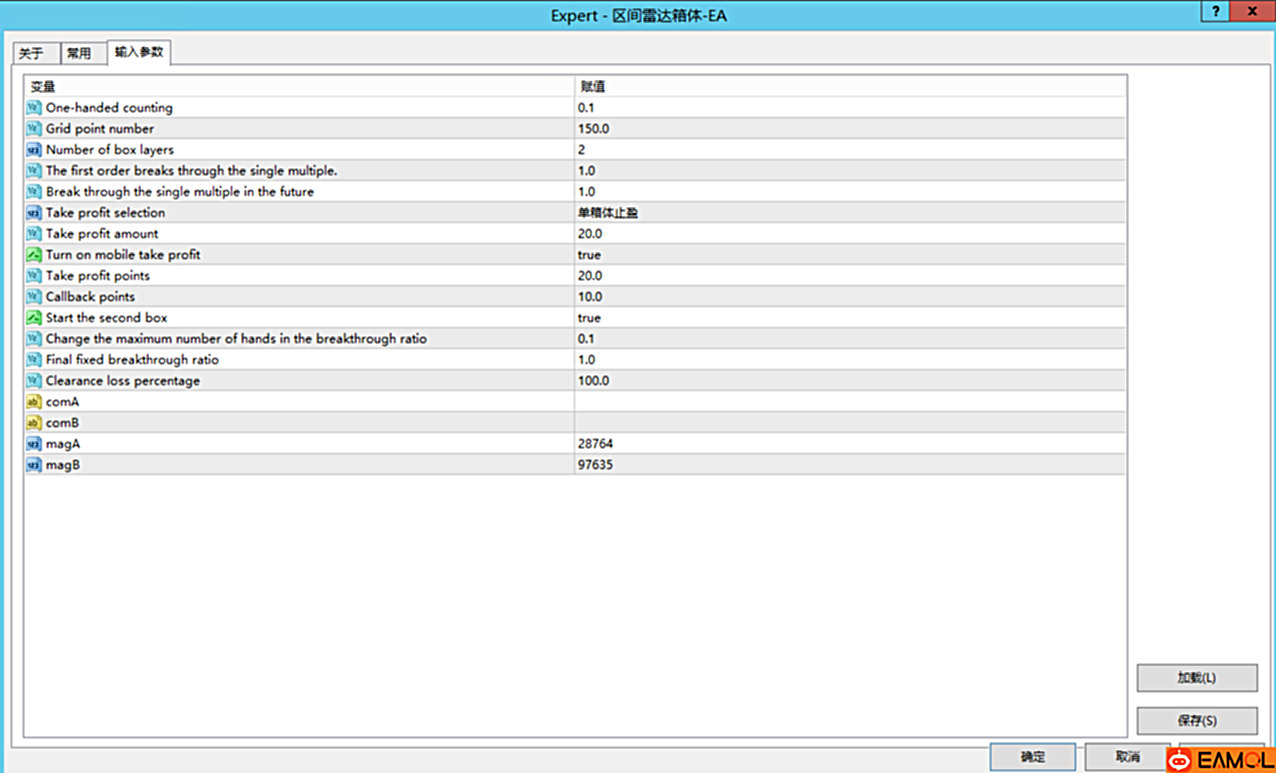Image resolution: width=1276 pixels, height=773 pixels.
Task: Click the icon beside One-handed counting
Action: (34, 108)
